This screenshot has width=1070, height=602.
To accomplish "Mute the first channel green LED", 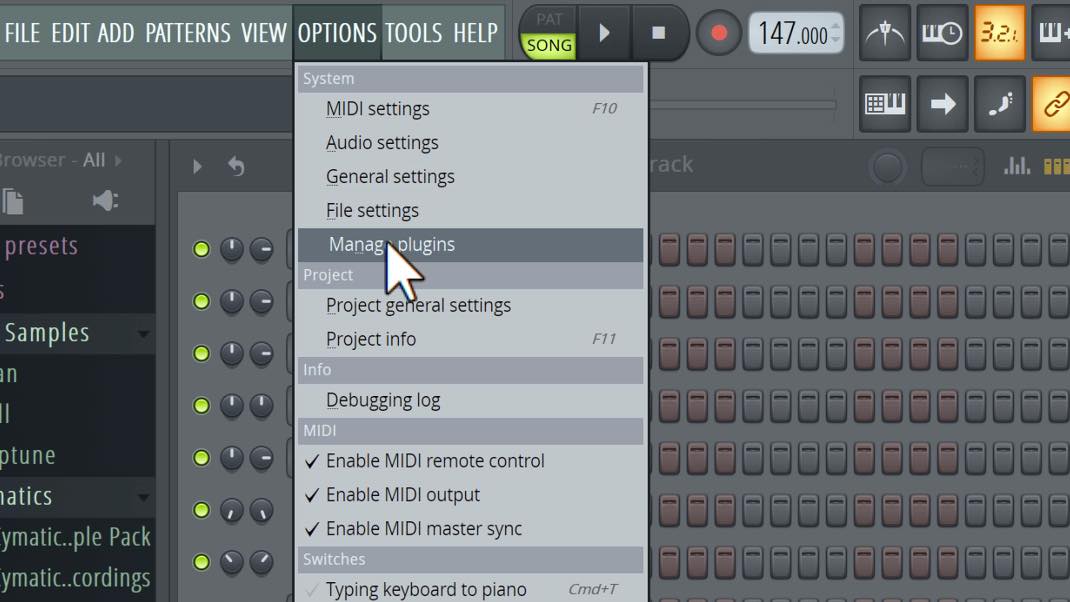I will (x=201, y=249).
